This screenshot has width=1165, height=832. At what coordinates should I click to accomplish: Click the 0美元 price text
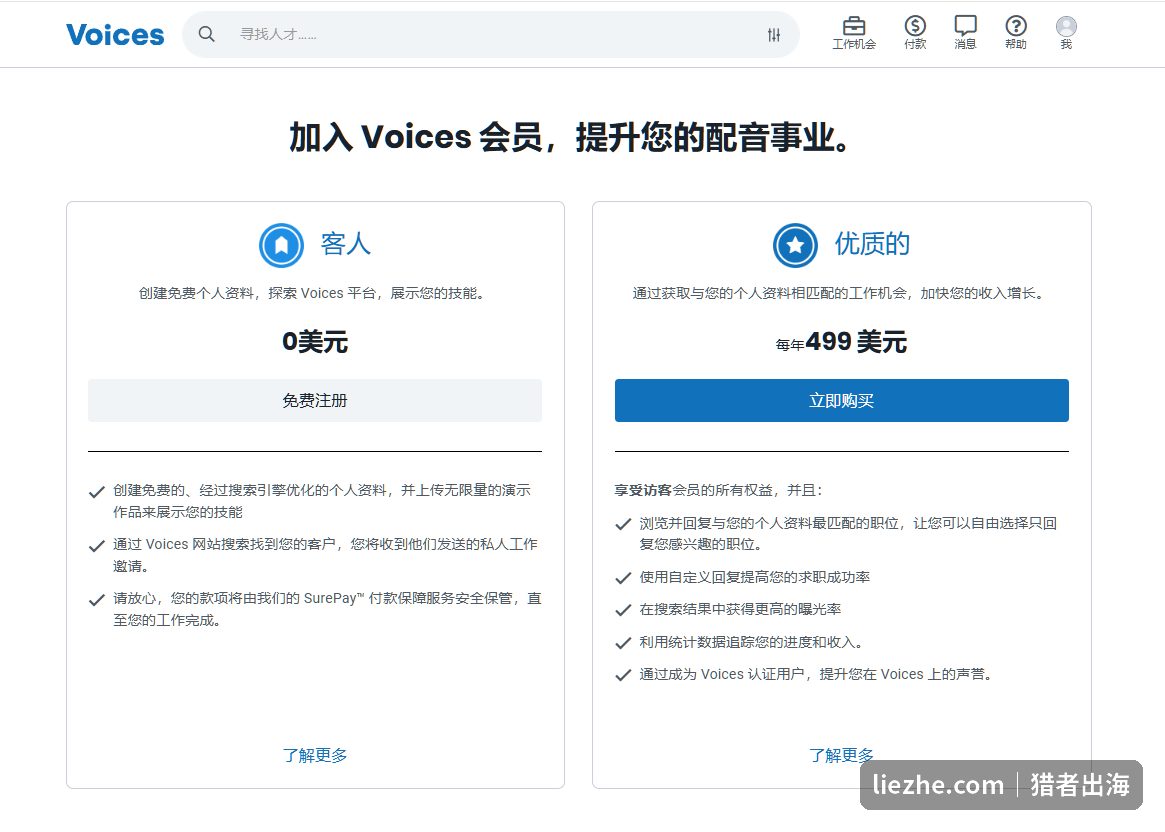click(x=315, y=342)
